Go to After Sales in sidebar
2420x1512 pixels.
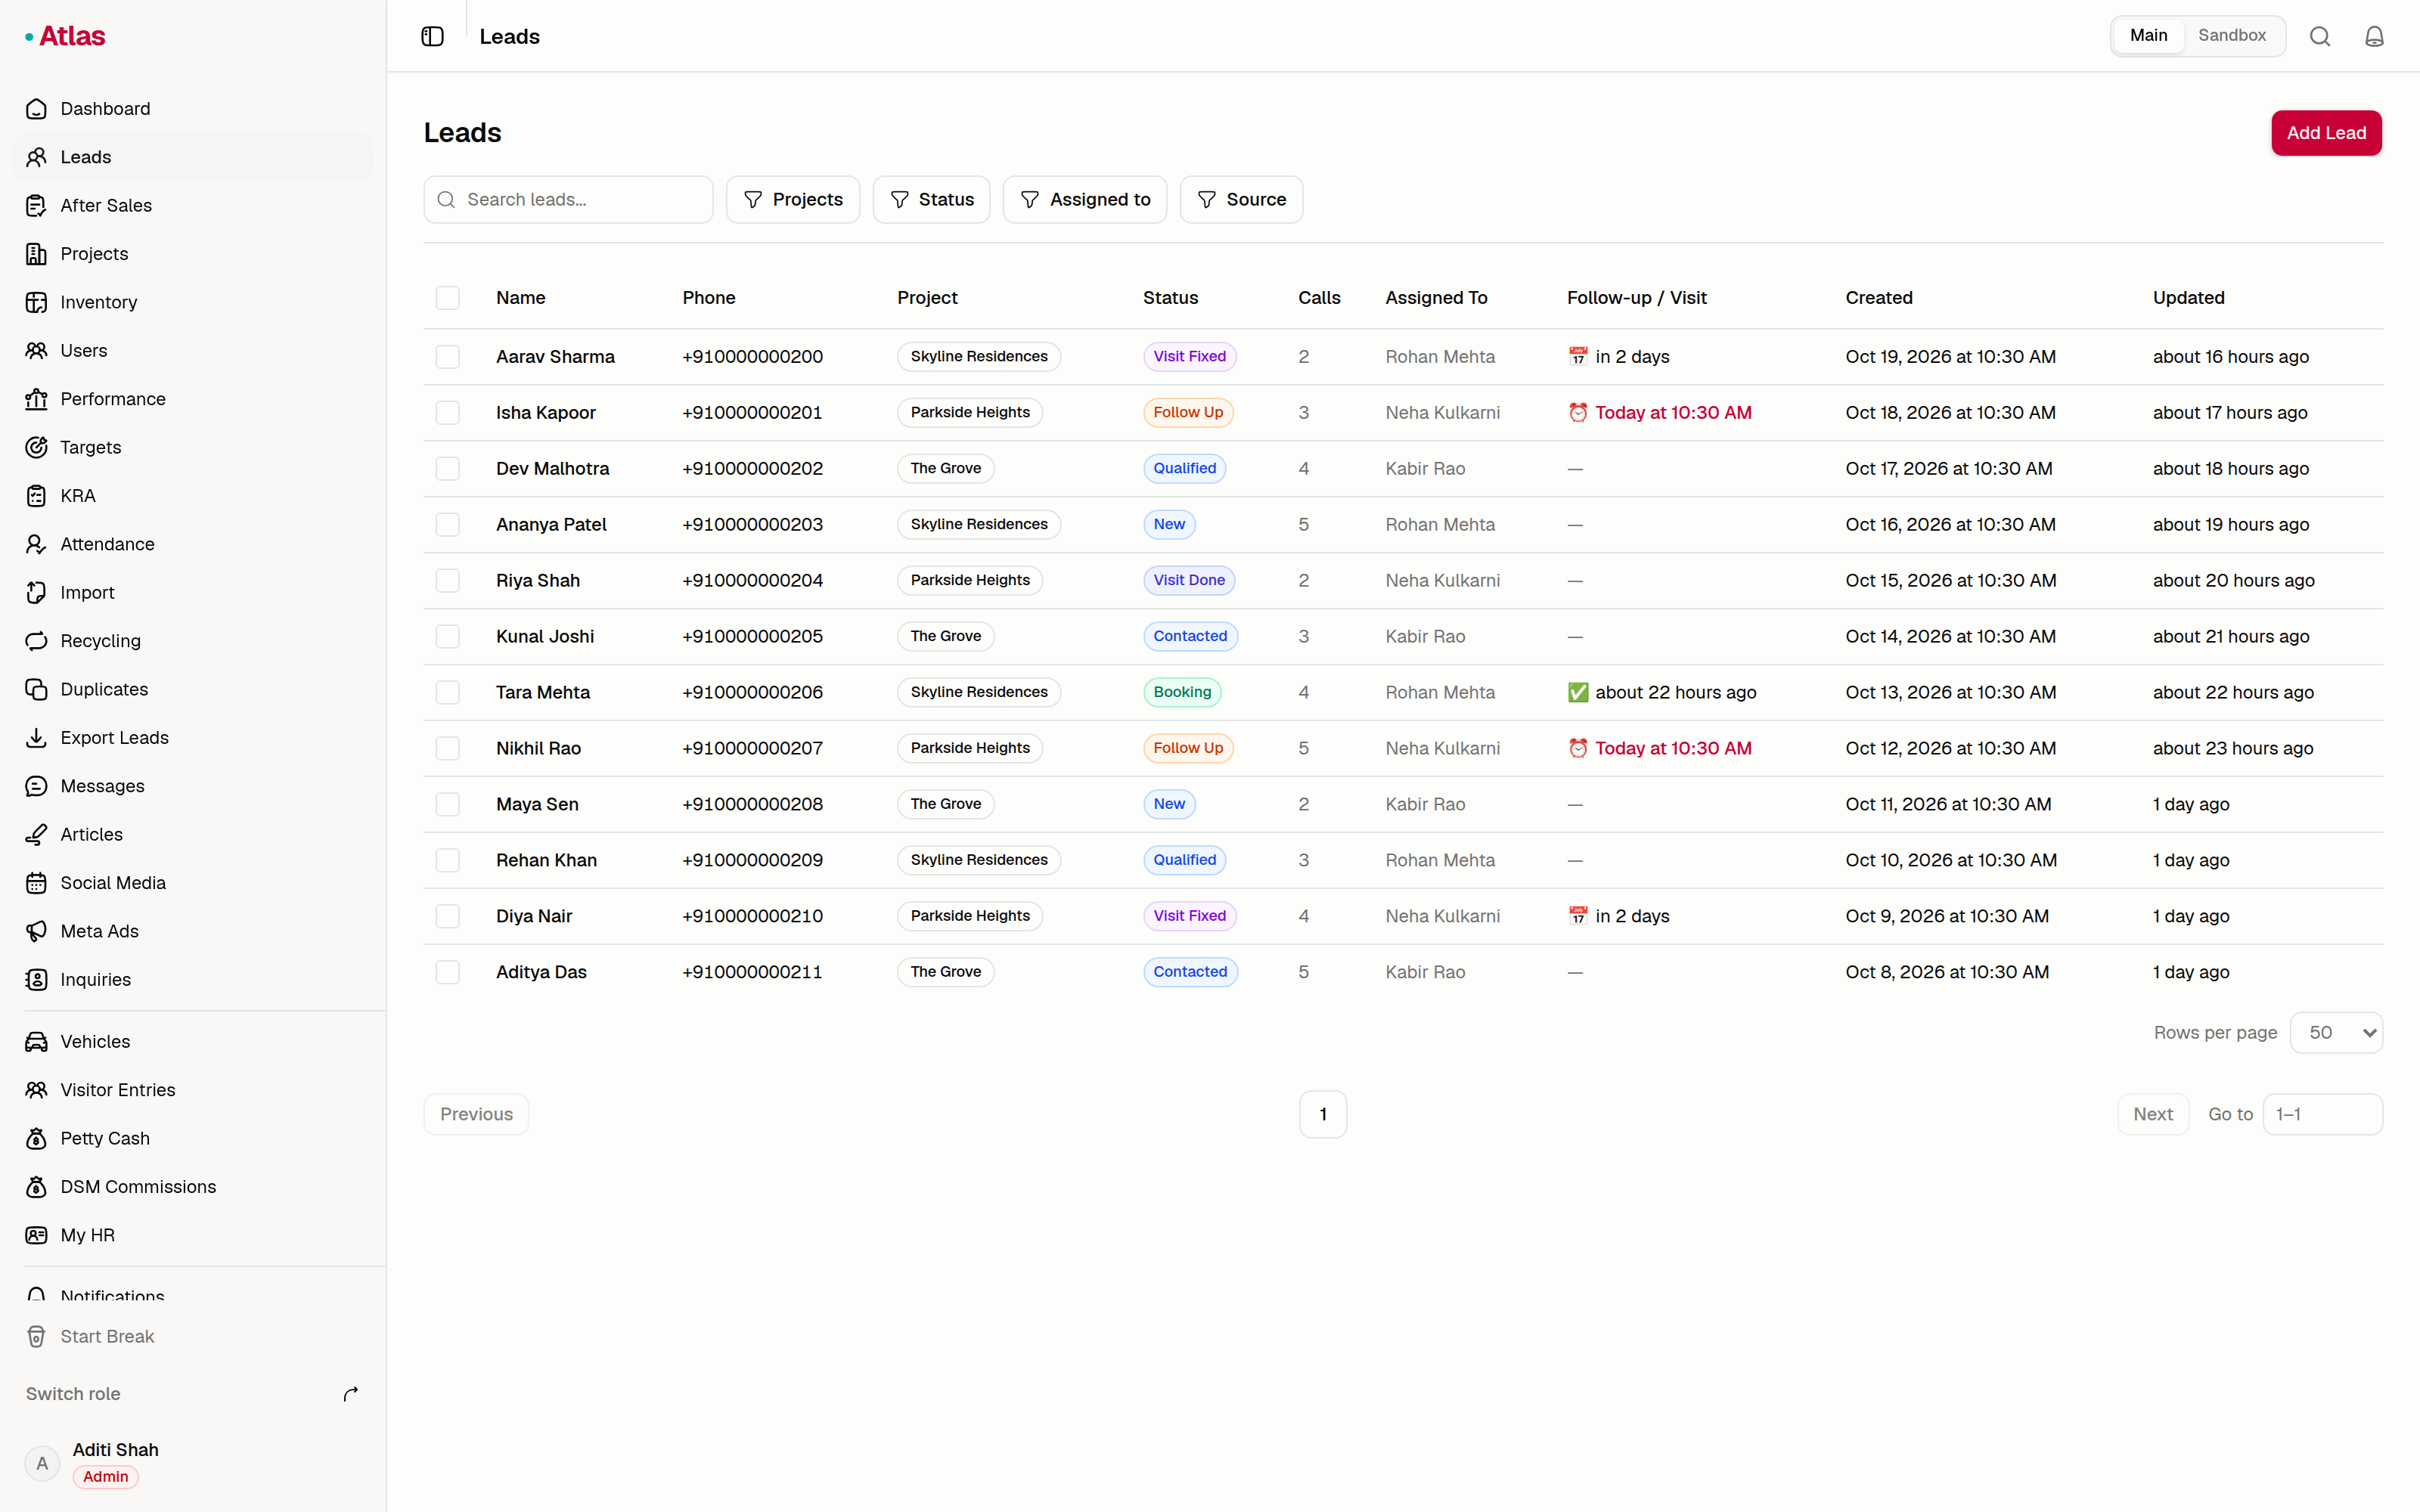pyautogui.click(x=193, y=205)
